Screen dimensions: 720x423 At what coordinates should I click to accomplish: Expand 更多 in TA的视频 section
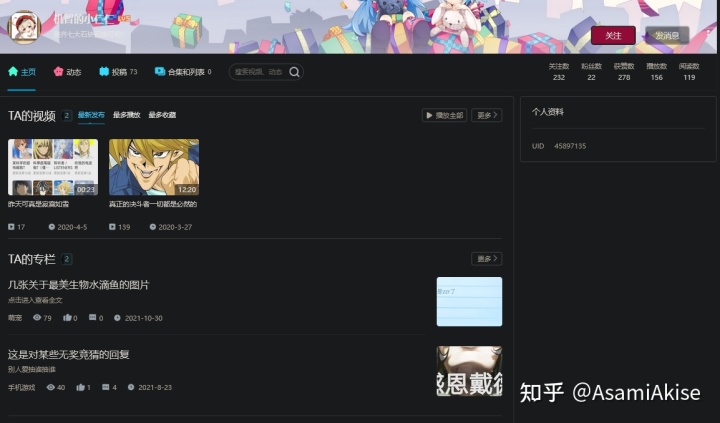[x=487, y=115]
